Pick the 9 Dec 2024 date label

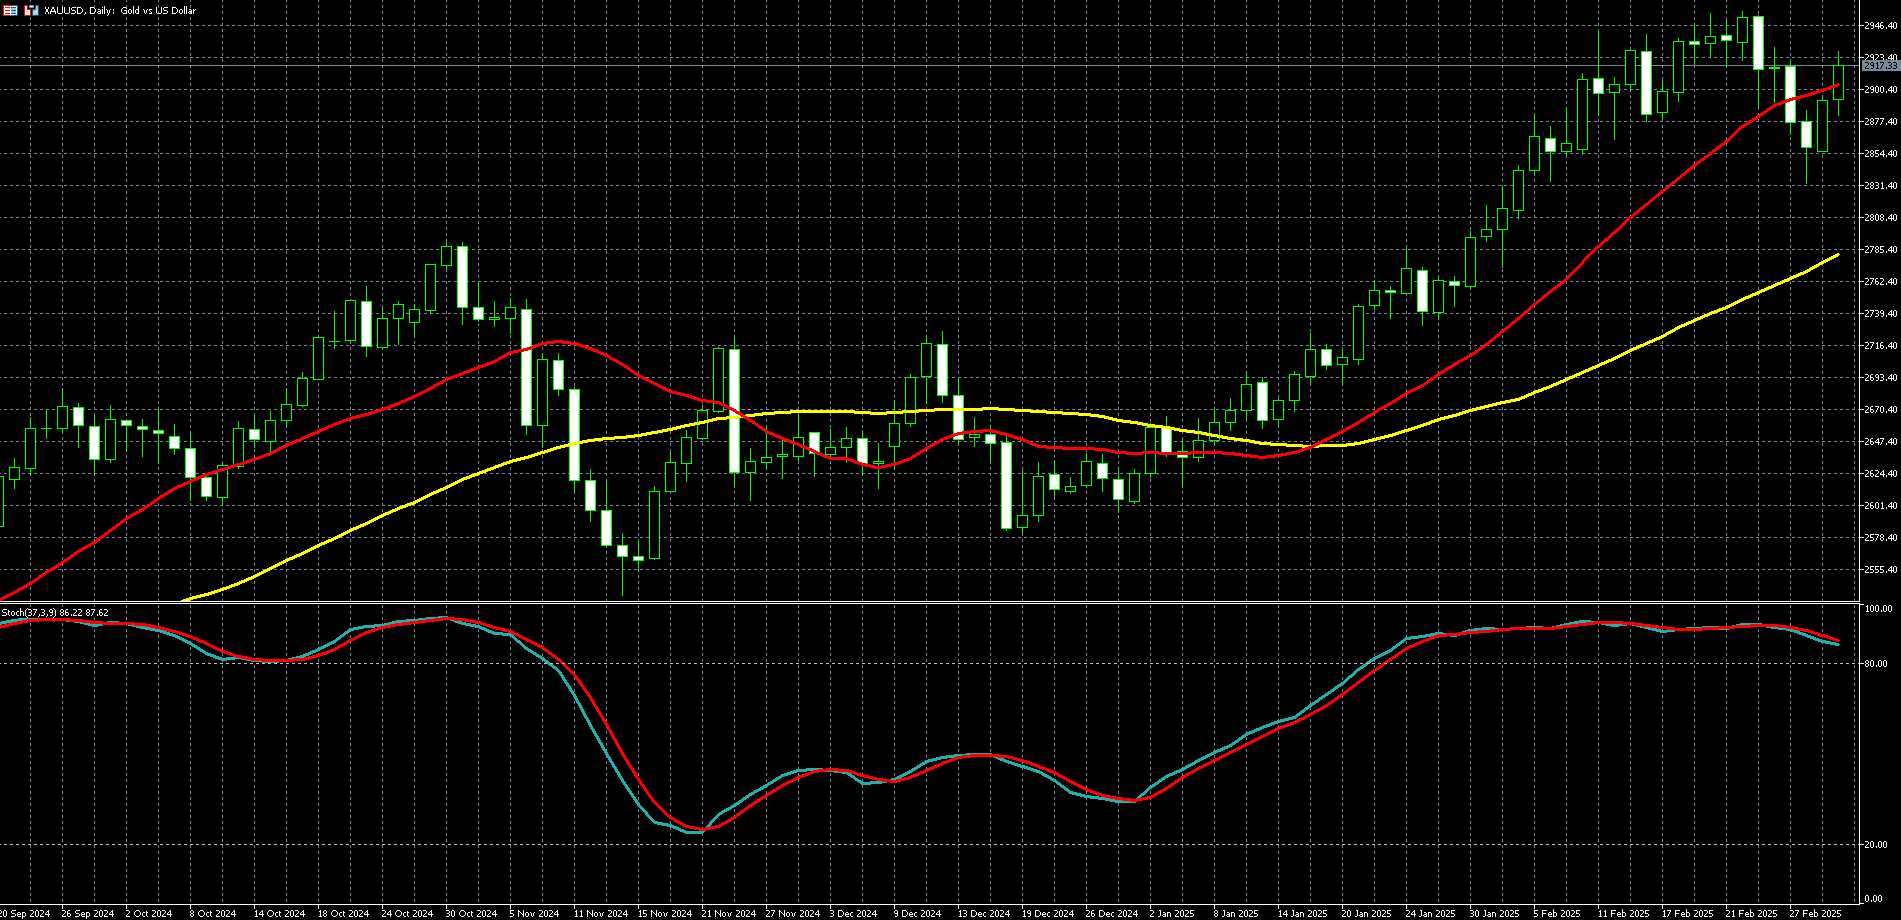click(x=917, y=913)
